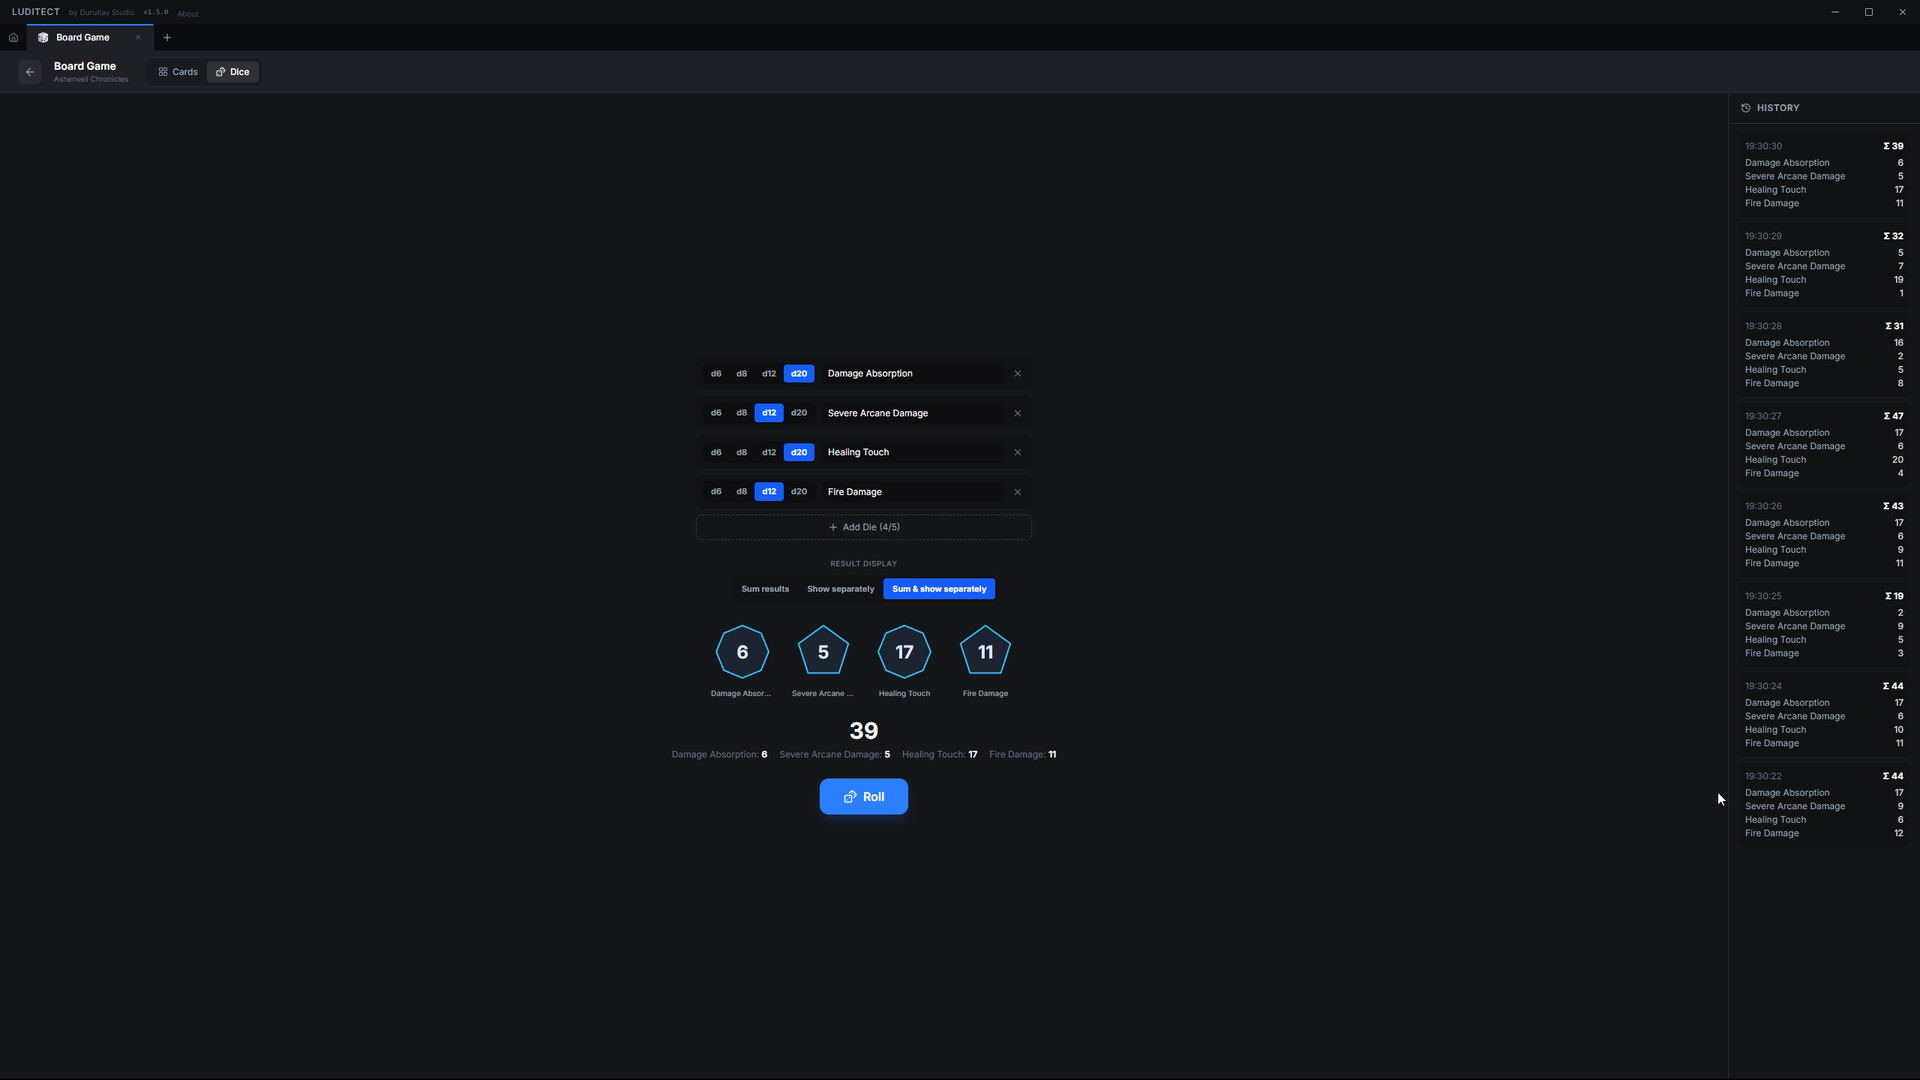Open a new tab with plus icon

[x=167, y=38]
